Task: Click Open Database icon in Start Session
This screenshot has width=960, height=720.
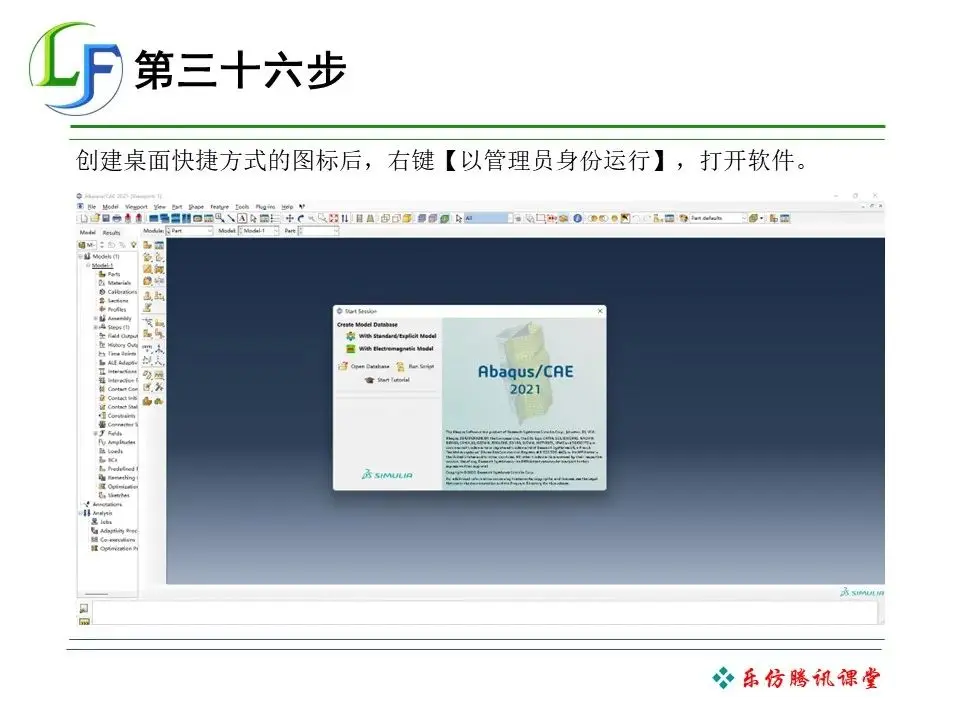Action: 343,366
